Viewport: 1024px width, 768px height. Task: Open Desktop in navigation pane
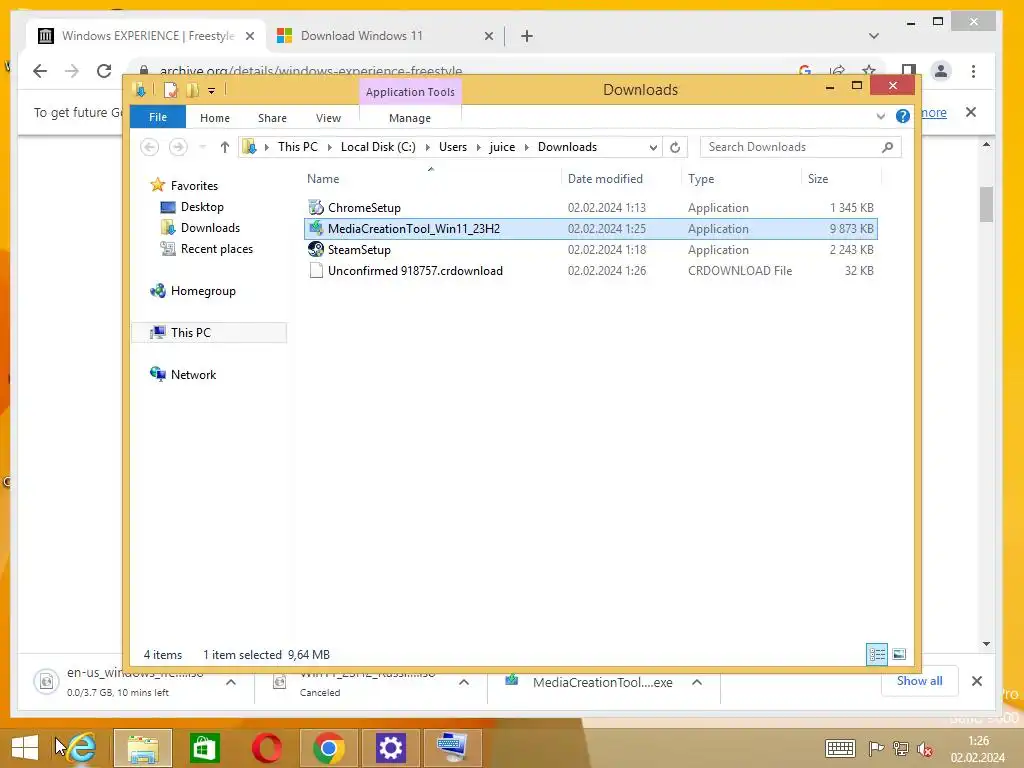[202, 207]
